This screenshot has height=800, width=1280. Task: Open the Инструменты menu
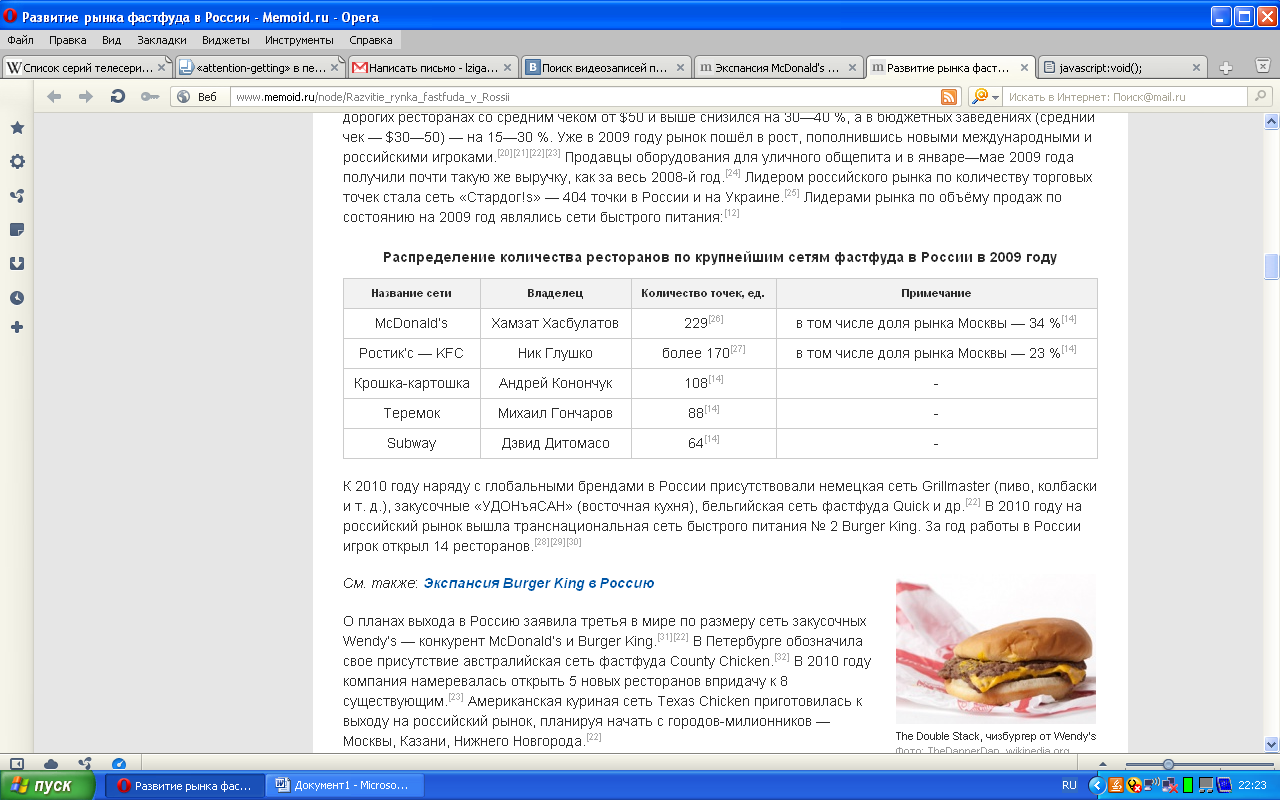coord(299,40)
